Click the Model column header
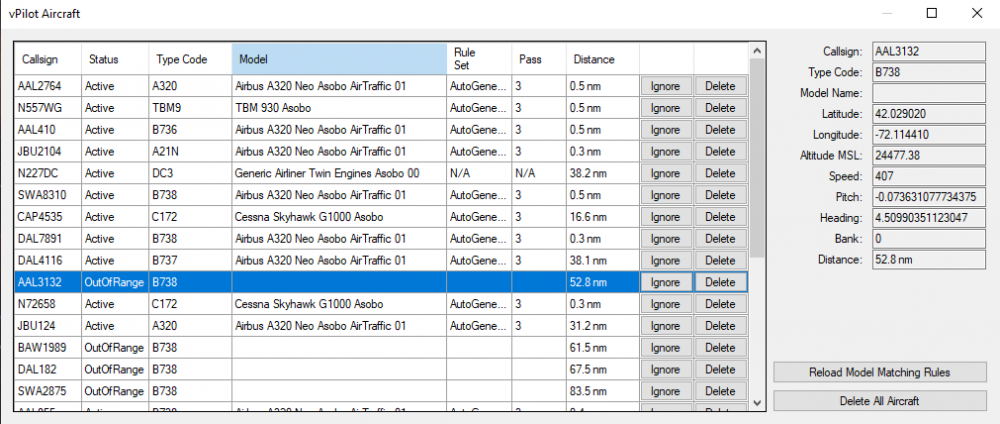Screen dimensions: 1000x424 339,60
